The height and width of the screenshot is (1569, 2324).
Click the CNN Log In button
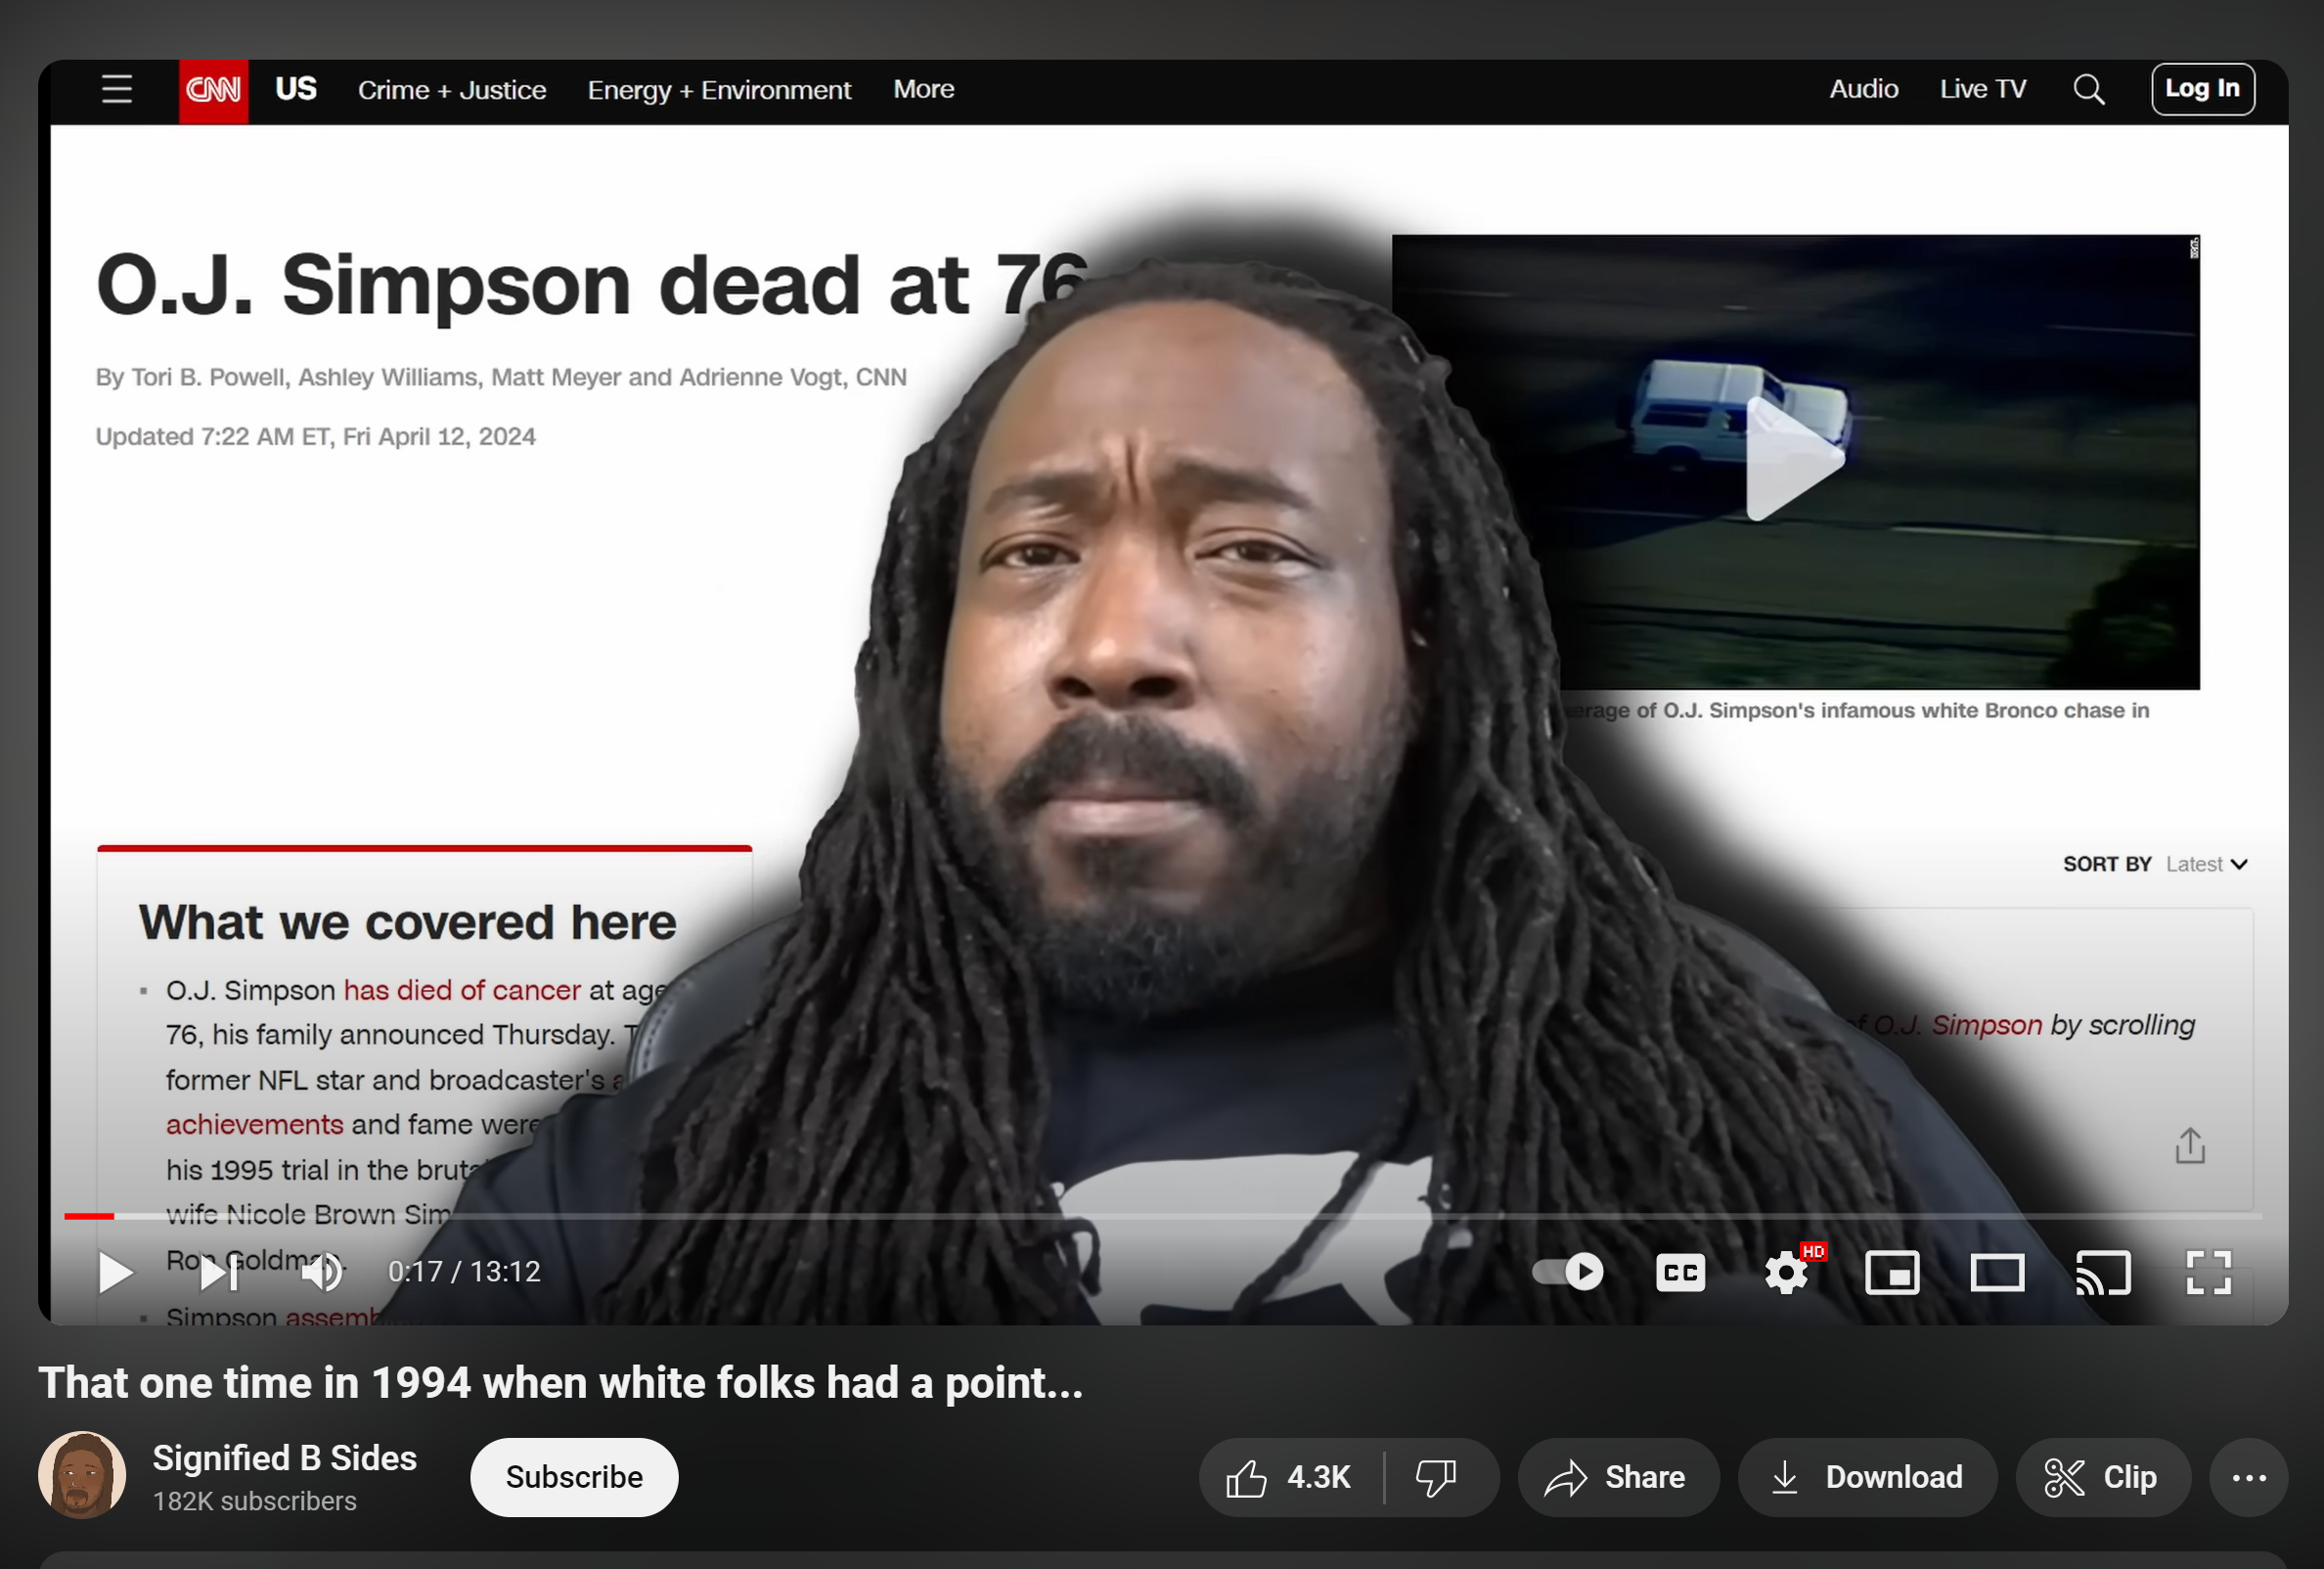[2202, 89]
